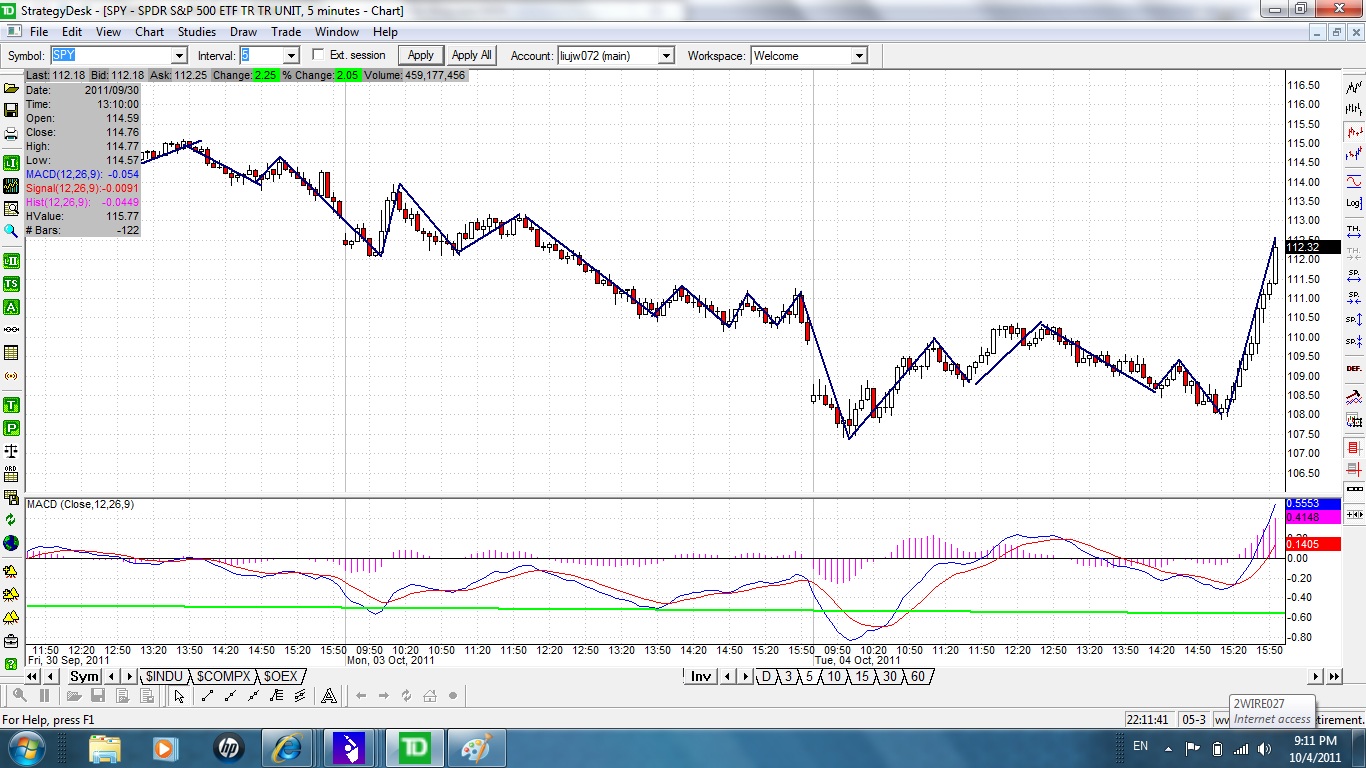Open the HP application from the taskbar
This screenshot has height=768, width=1366.
tap(229, 747)
